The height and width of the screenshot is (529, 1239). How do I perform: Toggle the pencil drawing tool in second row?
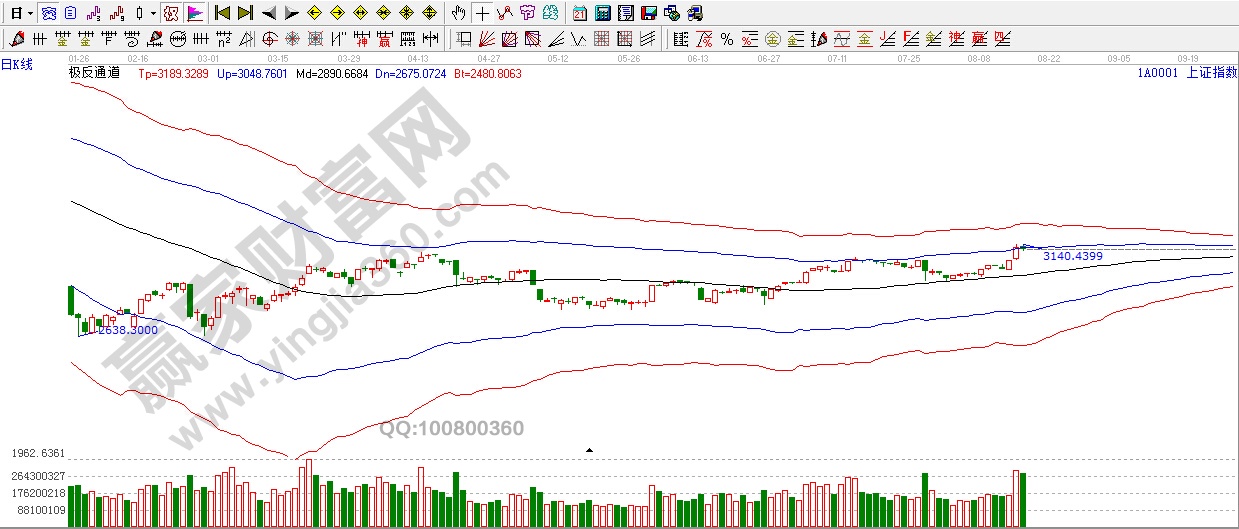[x=18, y=40]
